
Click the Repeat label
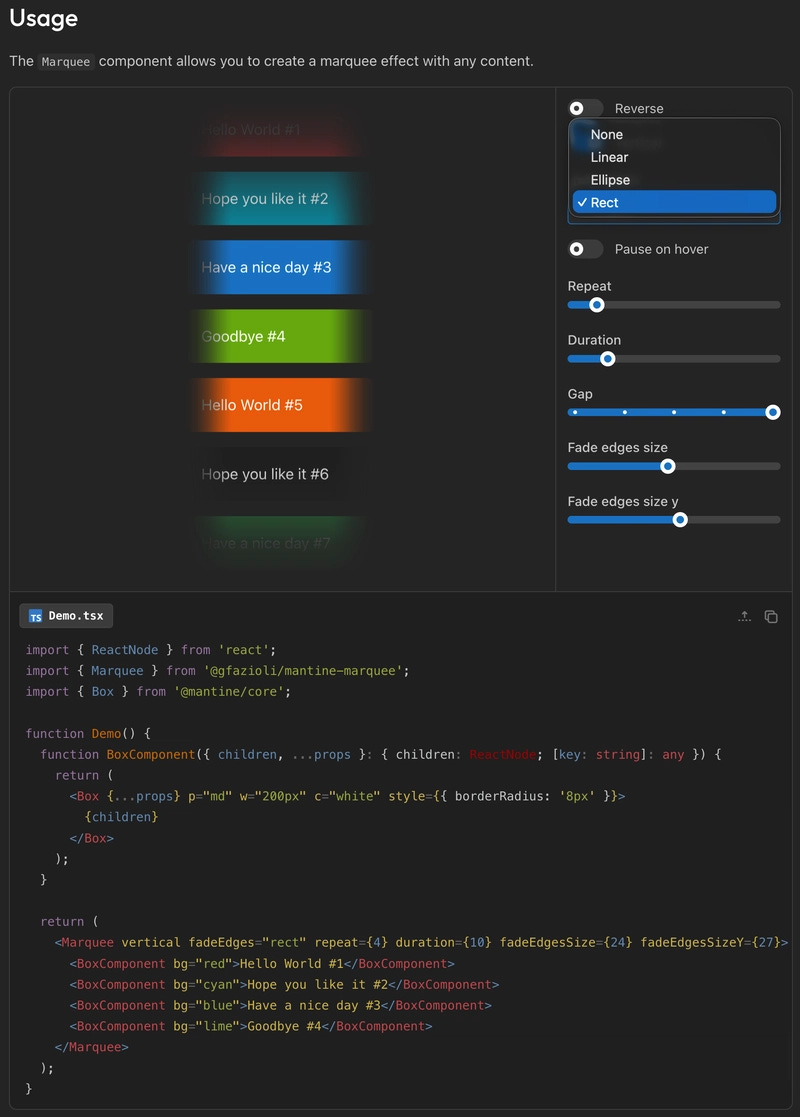click(x=589, y=286)
